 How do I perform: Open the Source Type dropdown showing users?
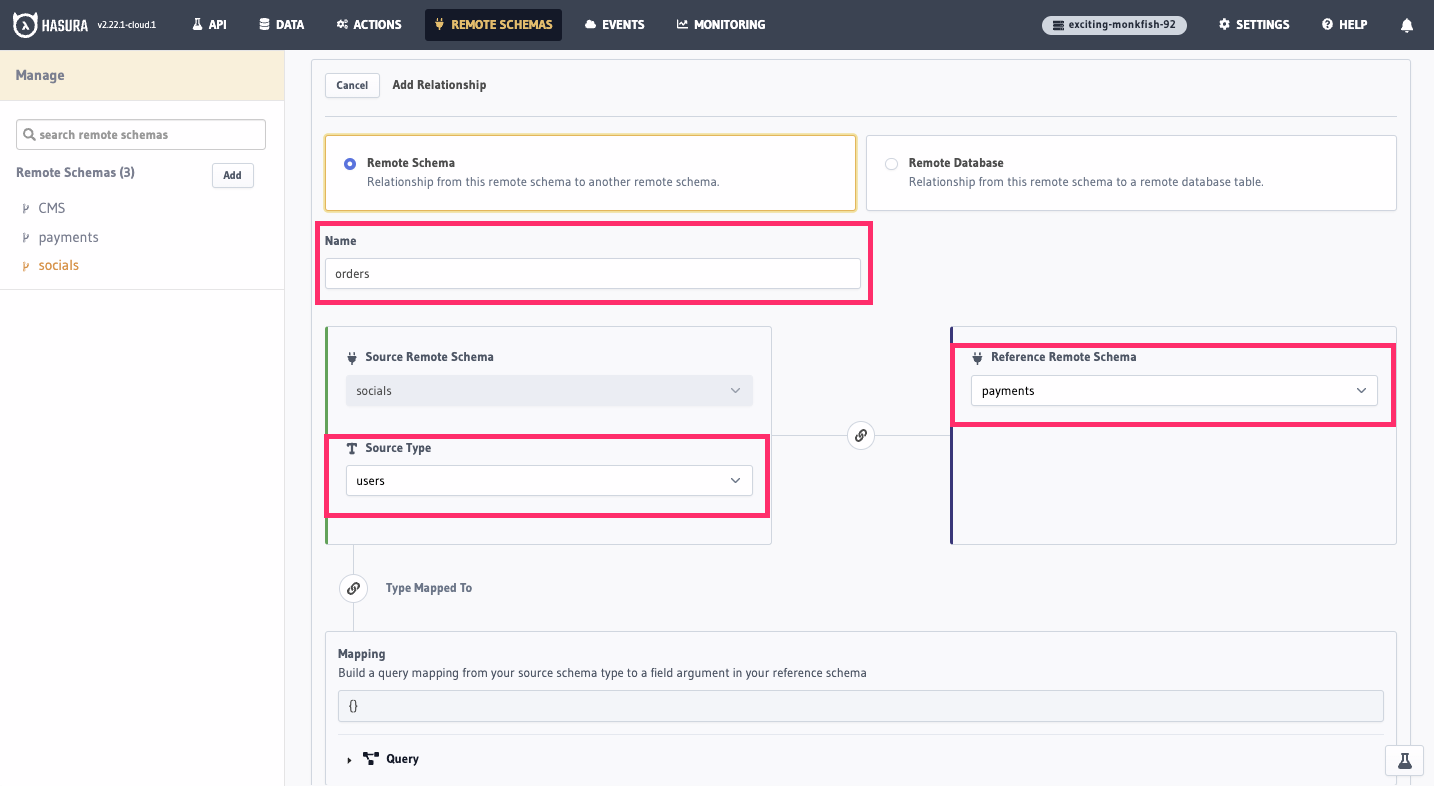point(548,480)
